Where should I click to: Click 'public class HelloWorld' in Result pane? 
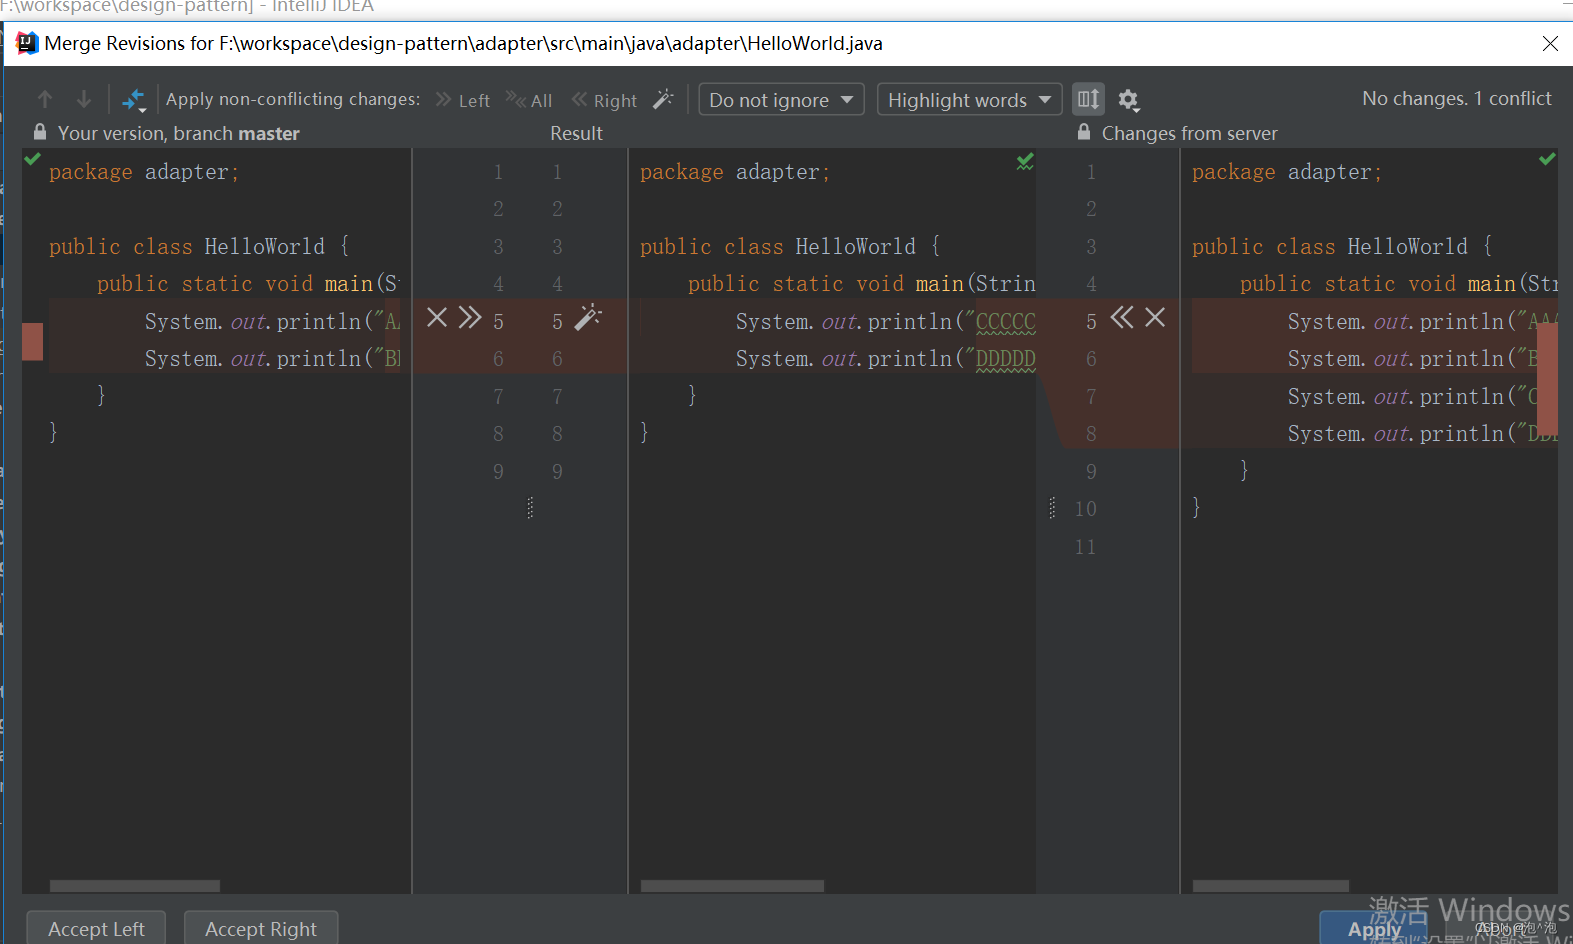point(778,246)
